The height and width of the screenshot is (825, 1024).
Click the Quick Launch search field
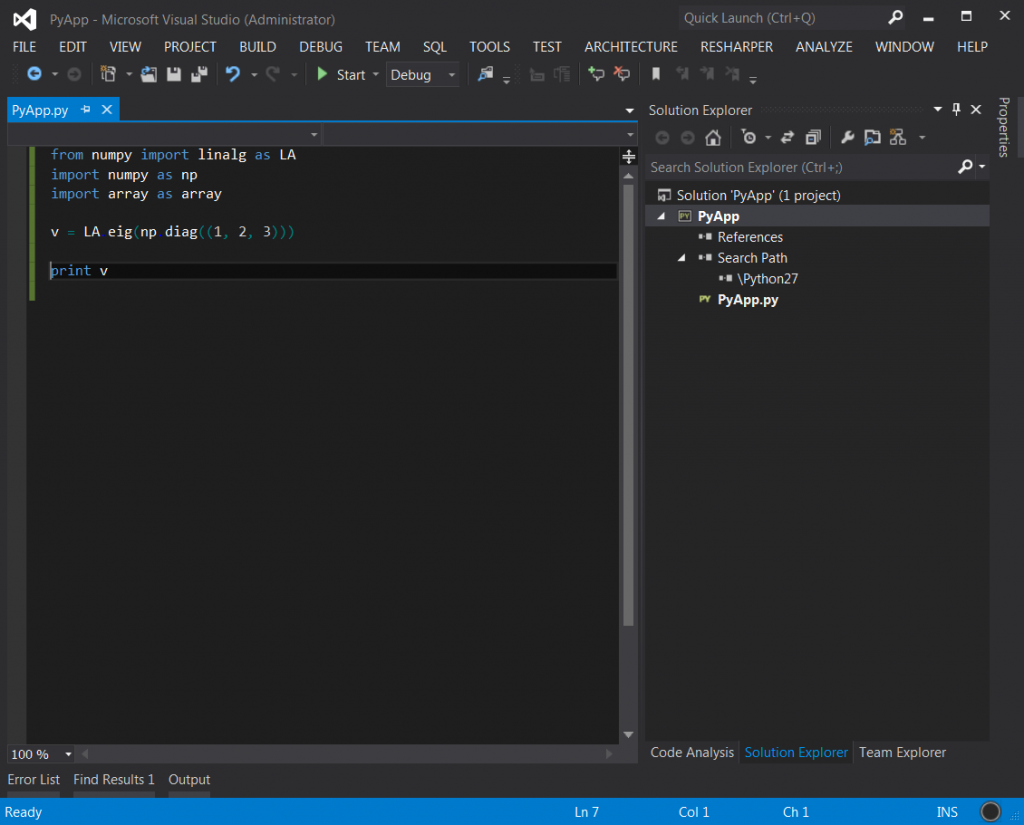[782, 18]
